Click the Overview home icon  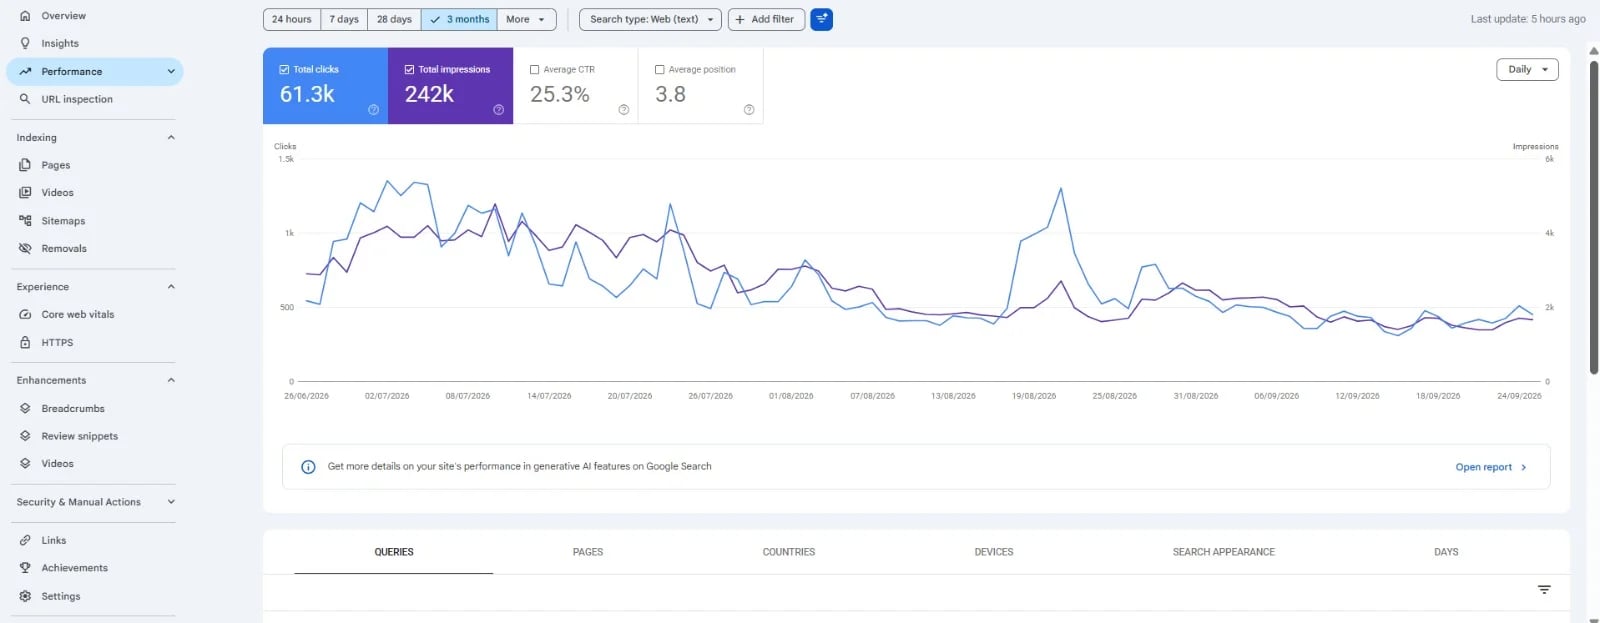coord(25,16)
